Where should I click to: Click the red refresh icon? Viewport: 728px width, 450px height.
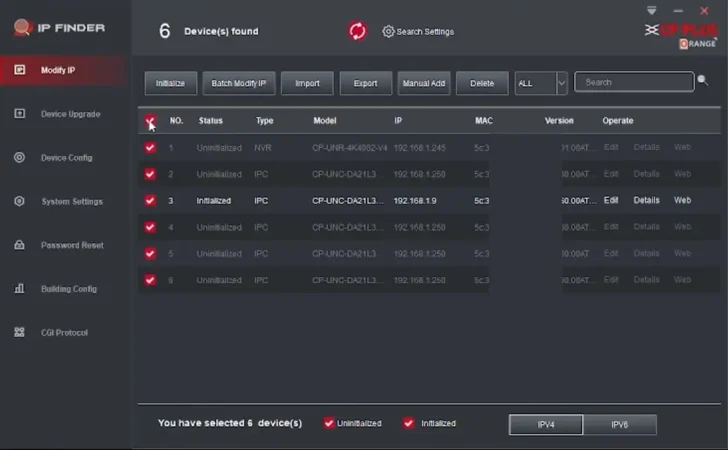(358, 31)
